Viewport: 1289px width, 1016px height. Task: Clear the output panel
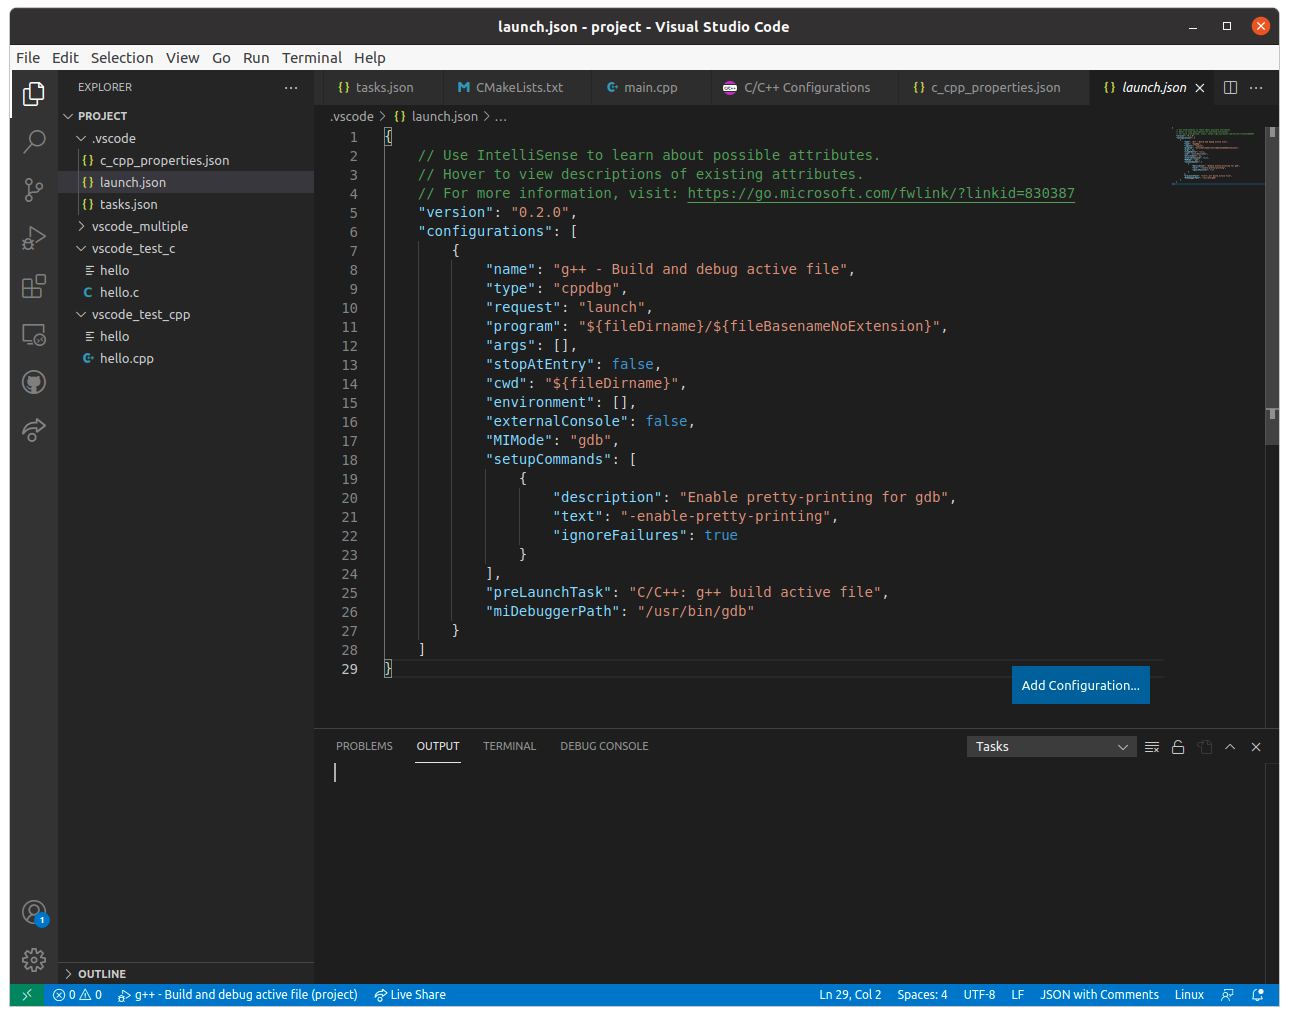tap(1152, 747)
